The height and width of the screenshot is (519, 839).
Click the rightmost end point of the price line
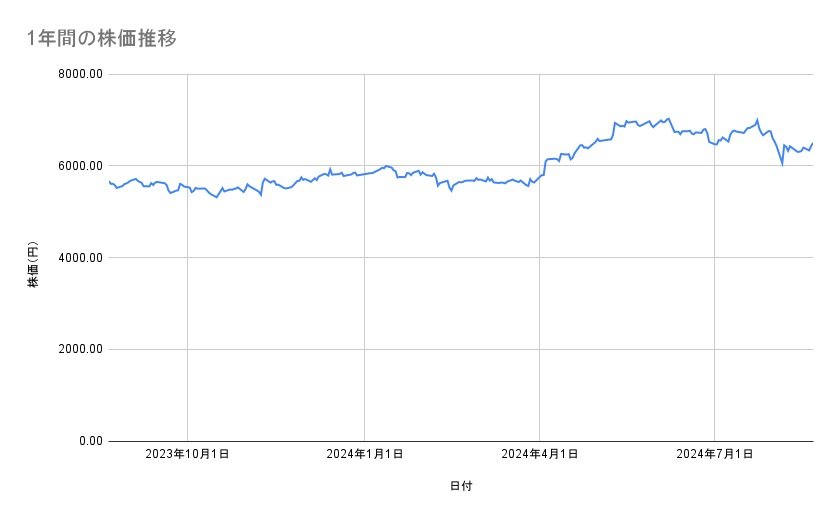pyautogui.click(x=812, y=143)
